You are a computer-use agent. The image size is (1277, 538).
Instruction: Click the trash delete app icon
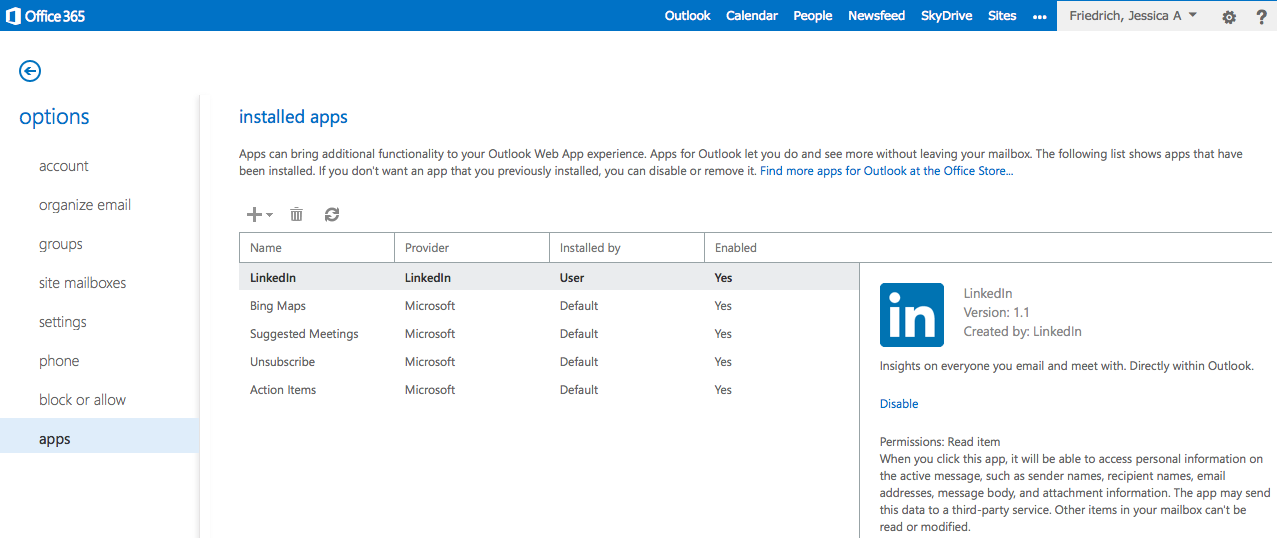(x=296, y=214)
